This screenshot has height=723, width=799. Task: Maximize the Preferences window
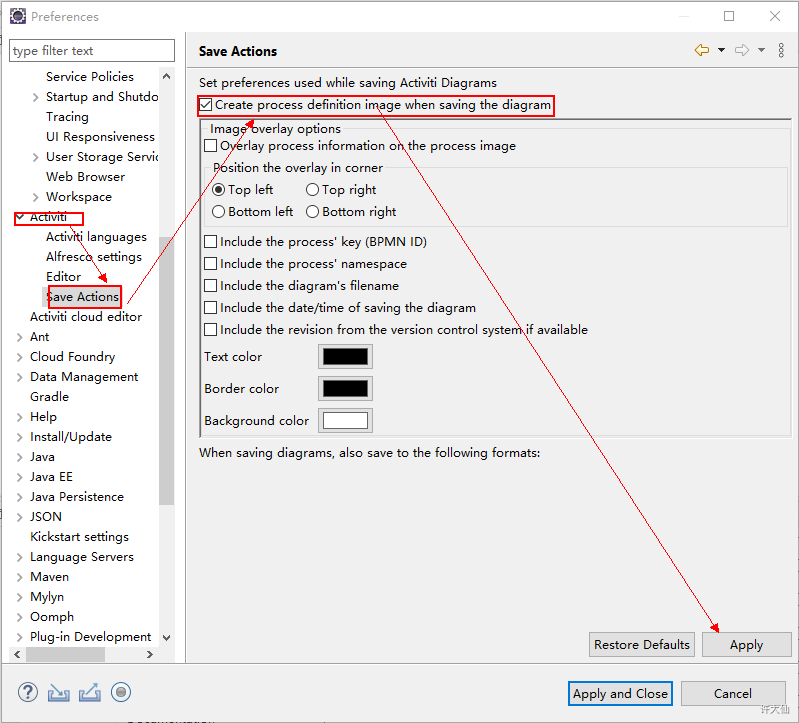[729, 16]
